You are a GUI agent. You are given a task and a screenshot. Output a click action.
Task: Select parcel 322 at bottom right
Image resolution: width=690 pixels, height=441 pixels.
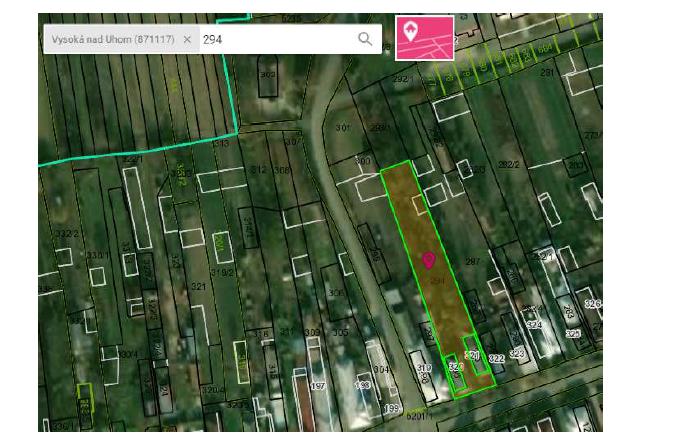[496, 358]
